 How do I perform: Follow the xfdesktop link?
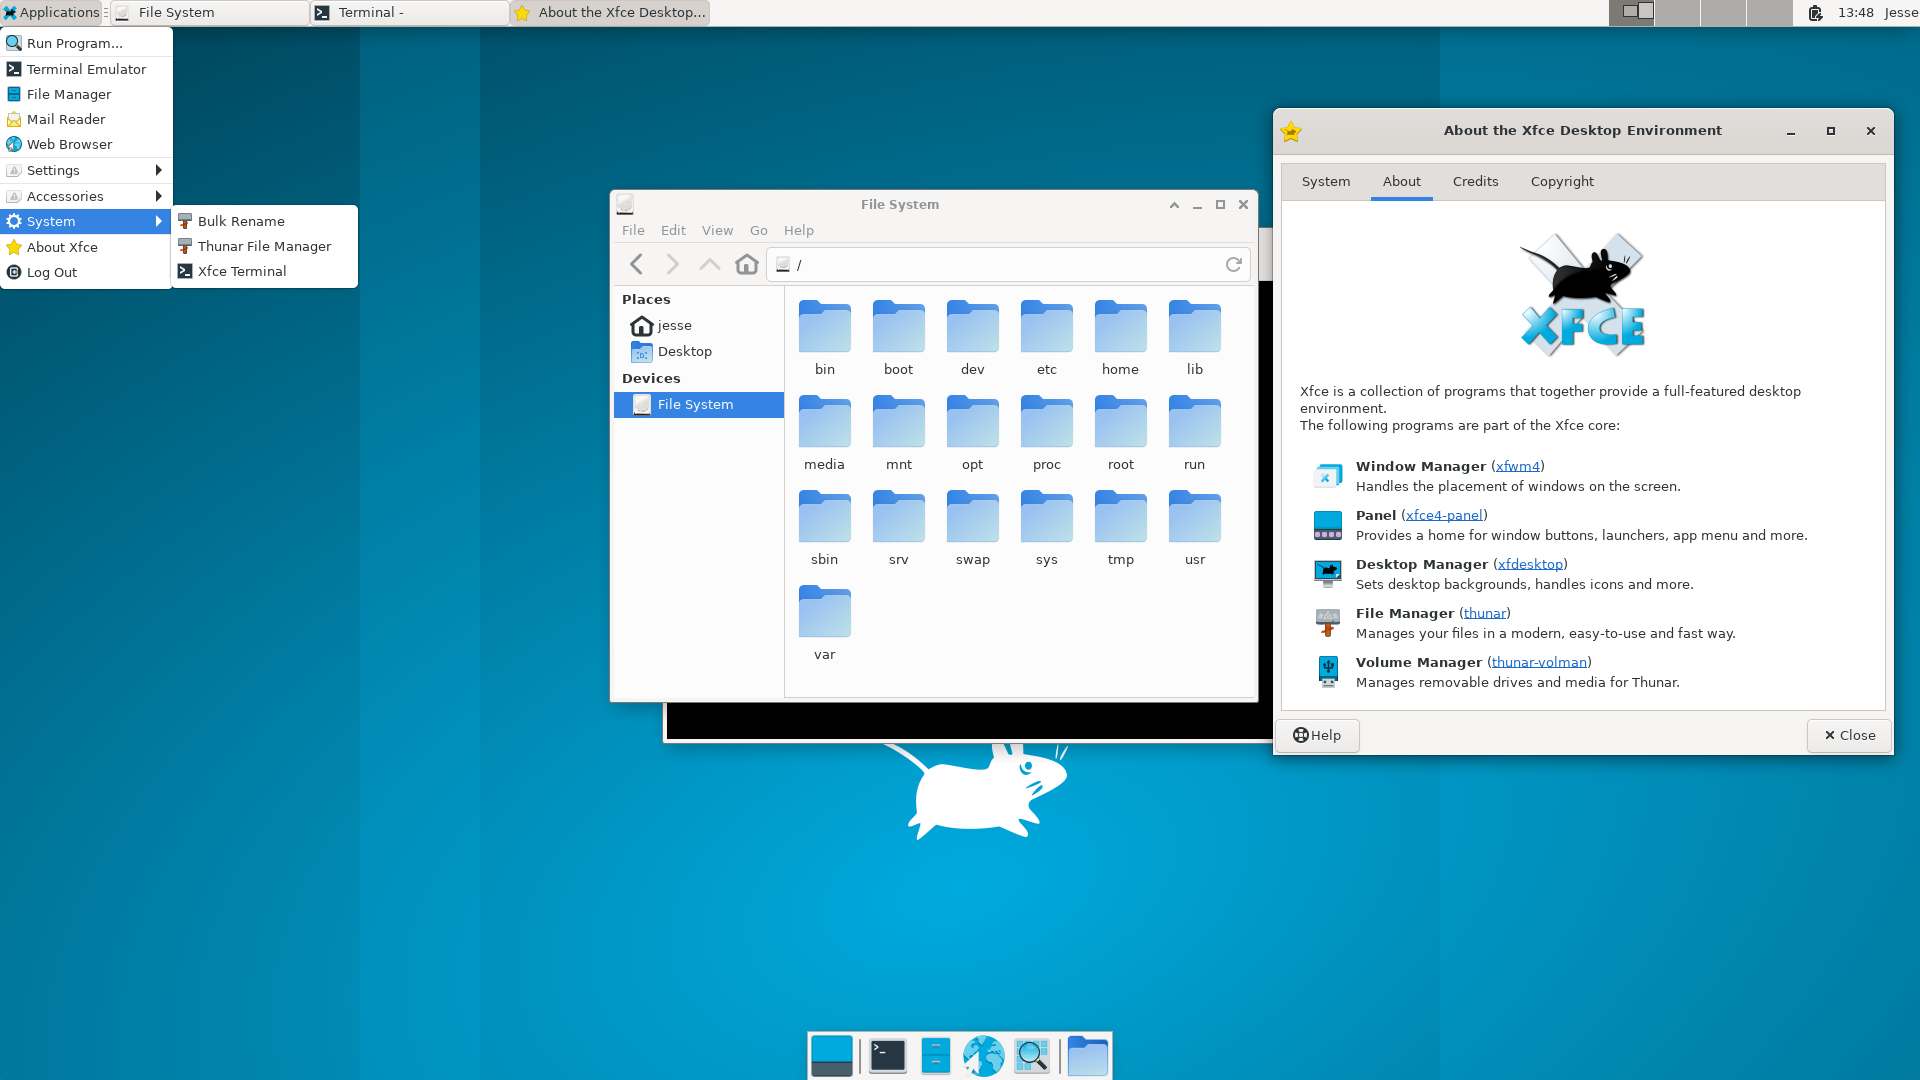tap(1529, 564)
